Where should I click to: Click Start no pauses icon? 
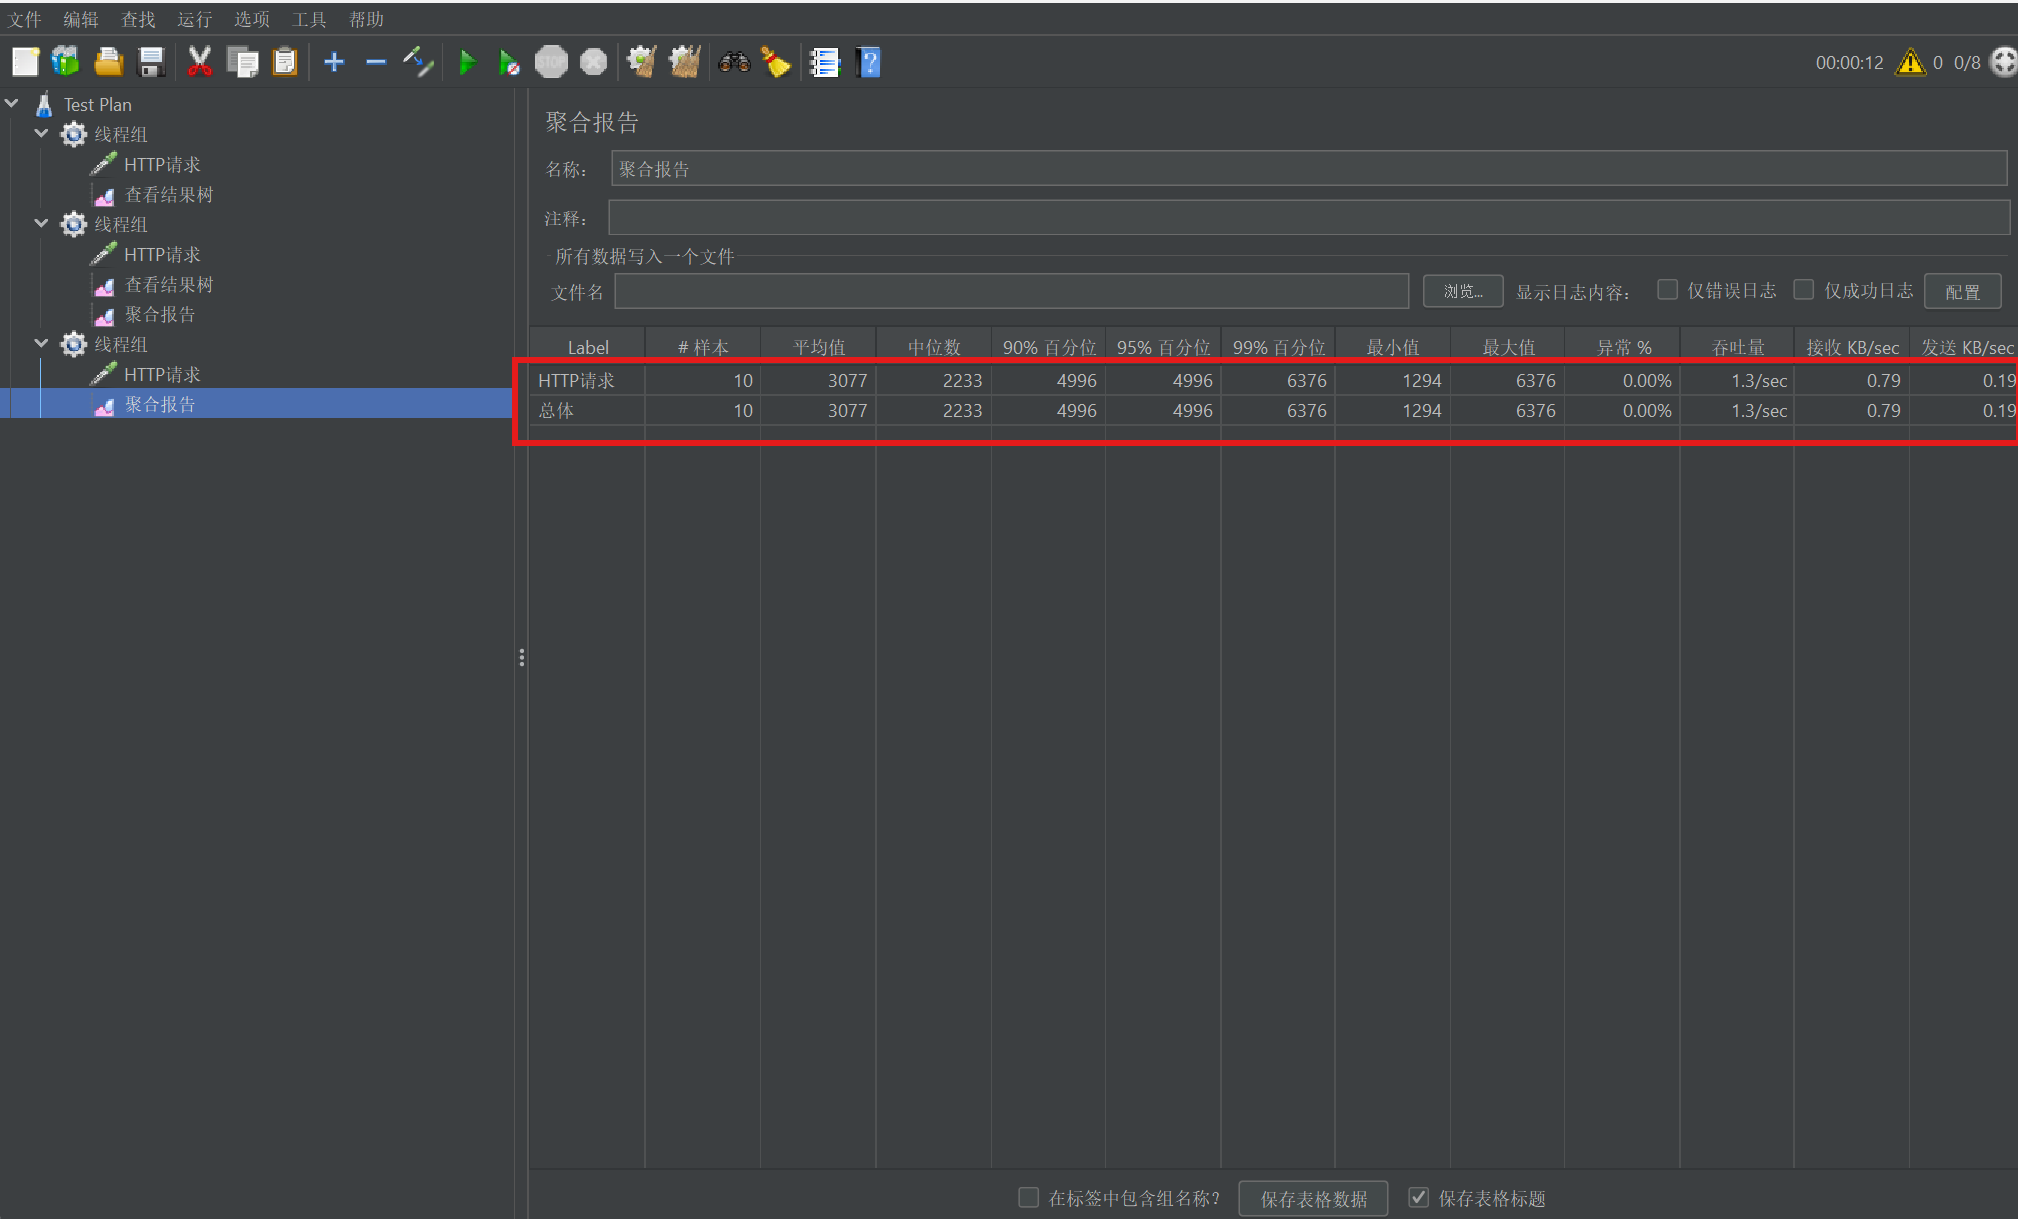tap(508, 63)
